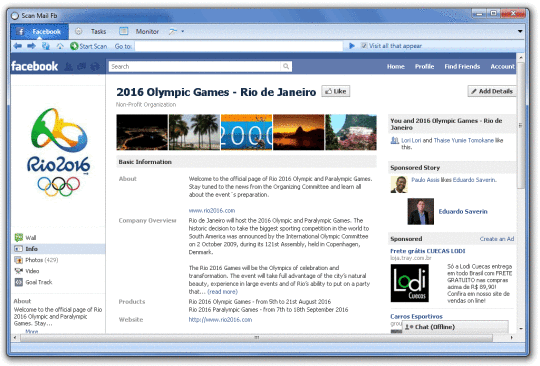This screenshot has width=540, height=366.
Task: Click the More link under About
Action: pyautogui.click(x=32, y=331)
